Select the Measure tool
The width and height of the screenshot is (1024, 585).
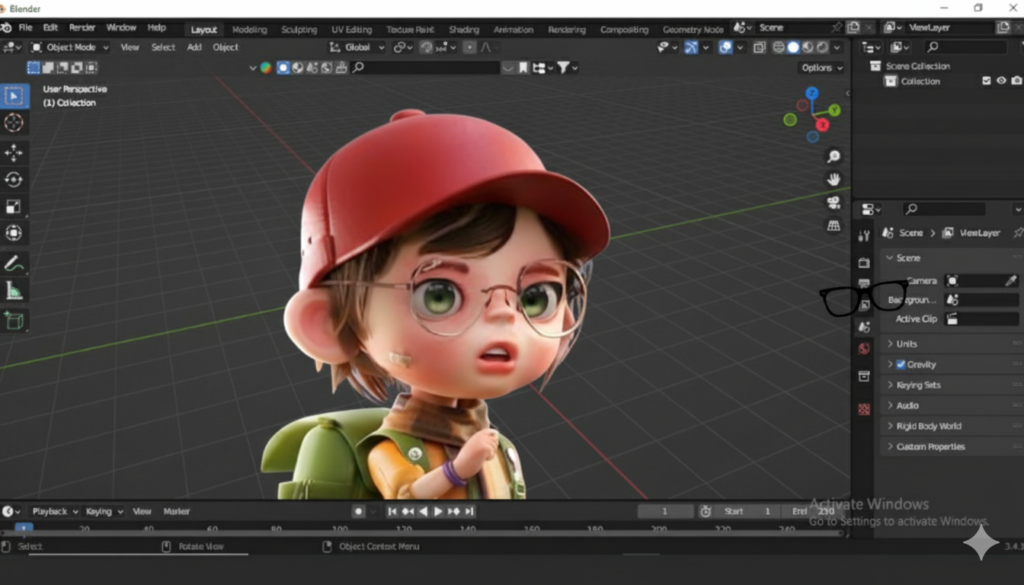coord(14,291)
